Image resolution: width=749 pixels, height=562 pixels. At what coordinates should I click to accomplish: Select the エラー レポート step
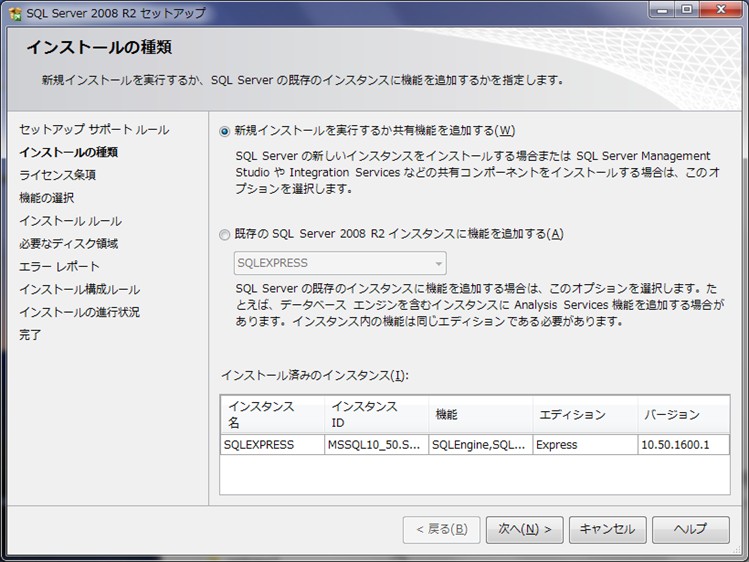[x=59, y=266]
